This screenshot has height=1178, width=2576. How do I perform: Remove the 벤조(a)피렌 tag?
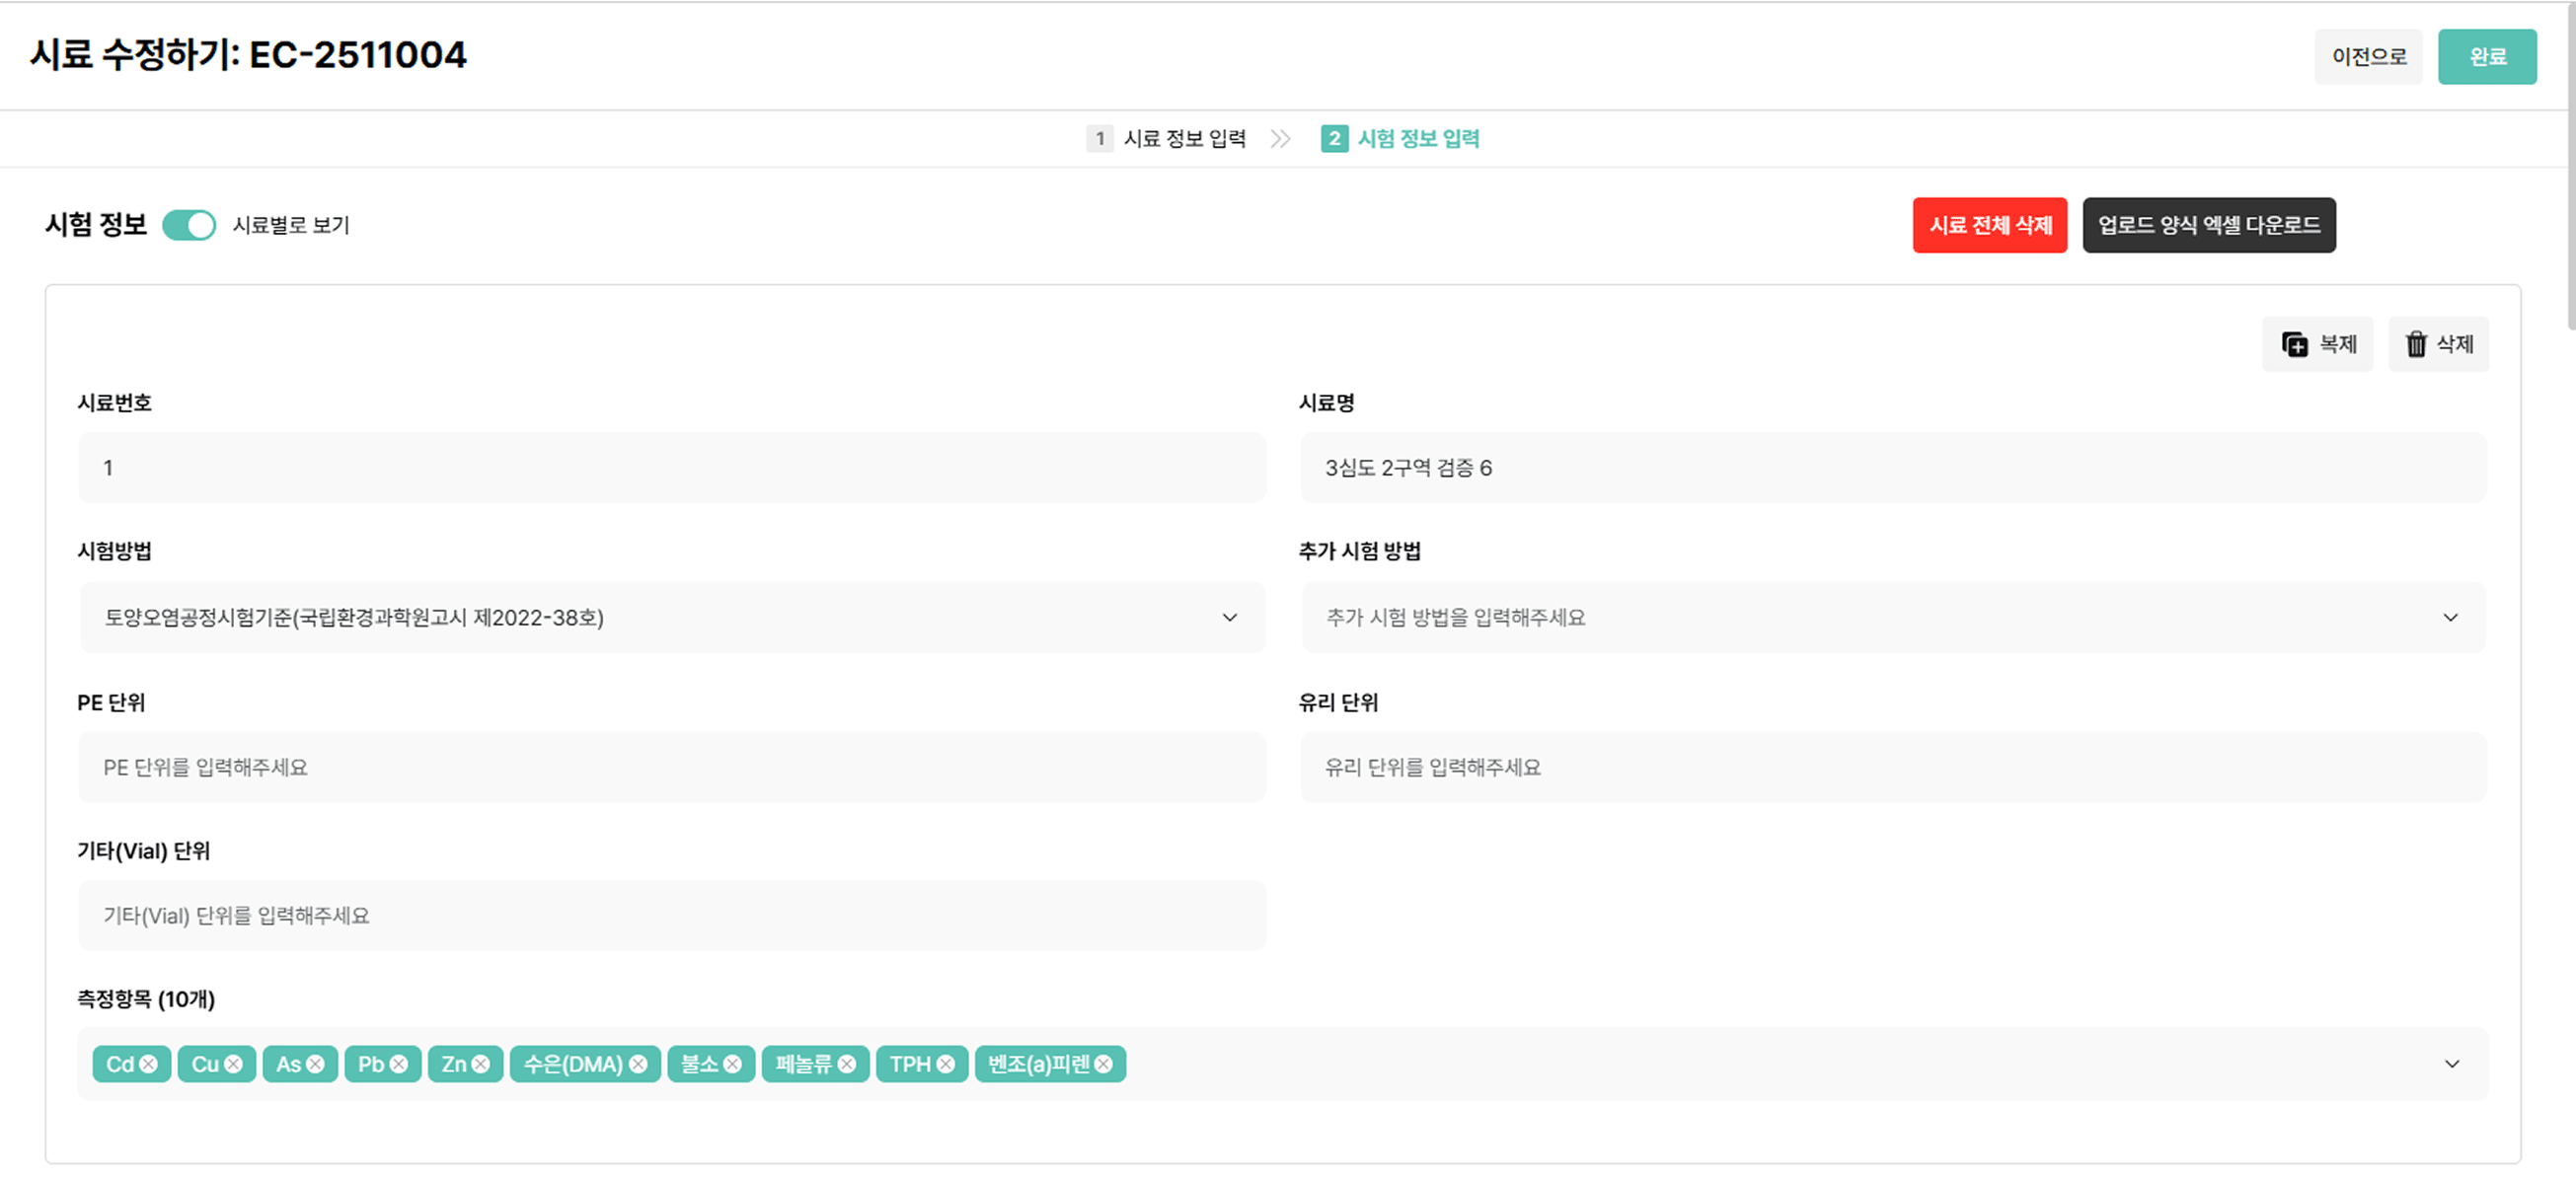click(x=1103, y=1064)
